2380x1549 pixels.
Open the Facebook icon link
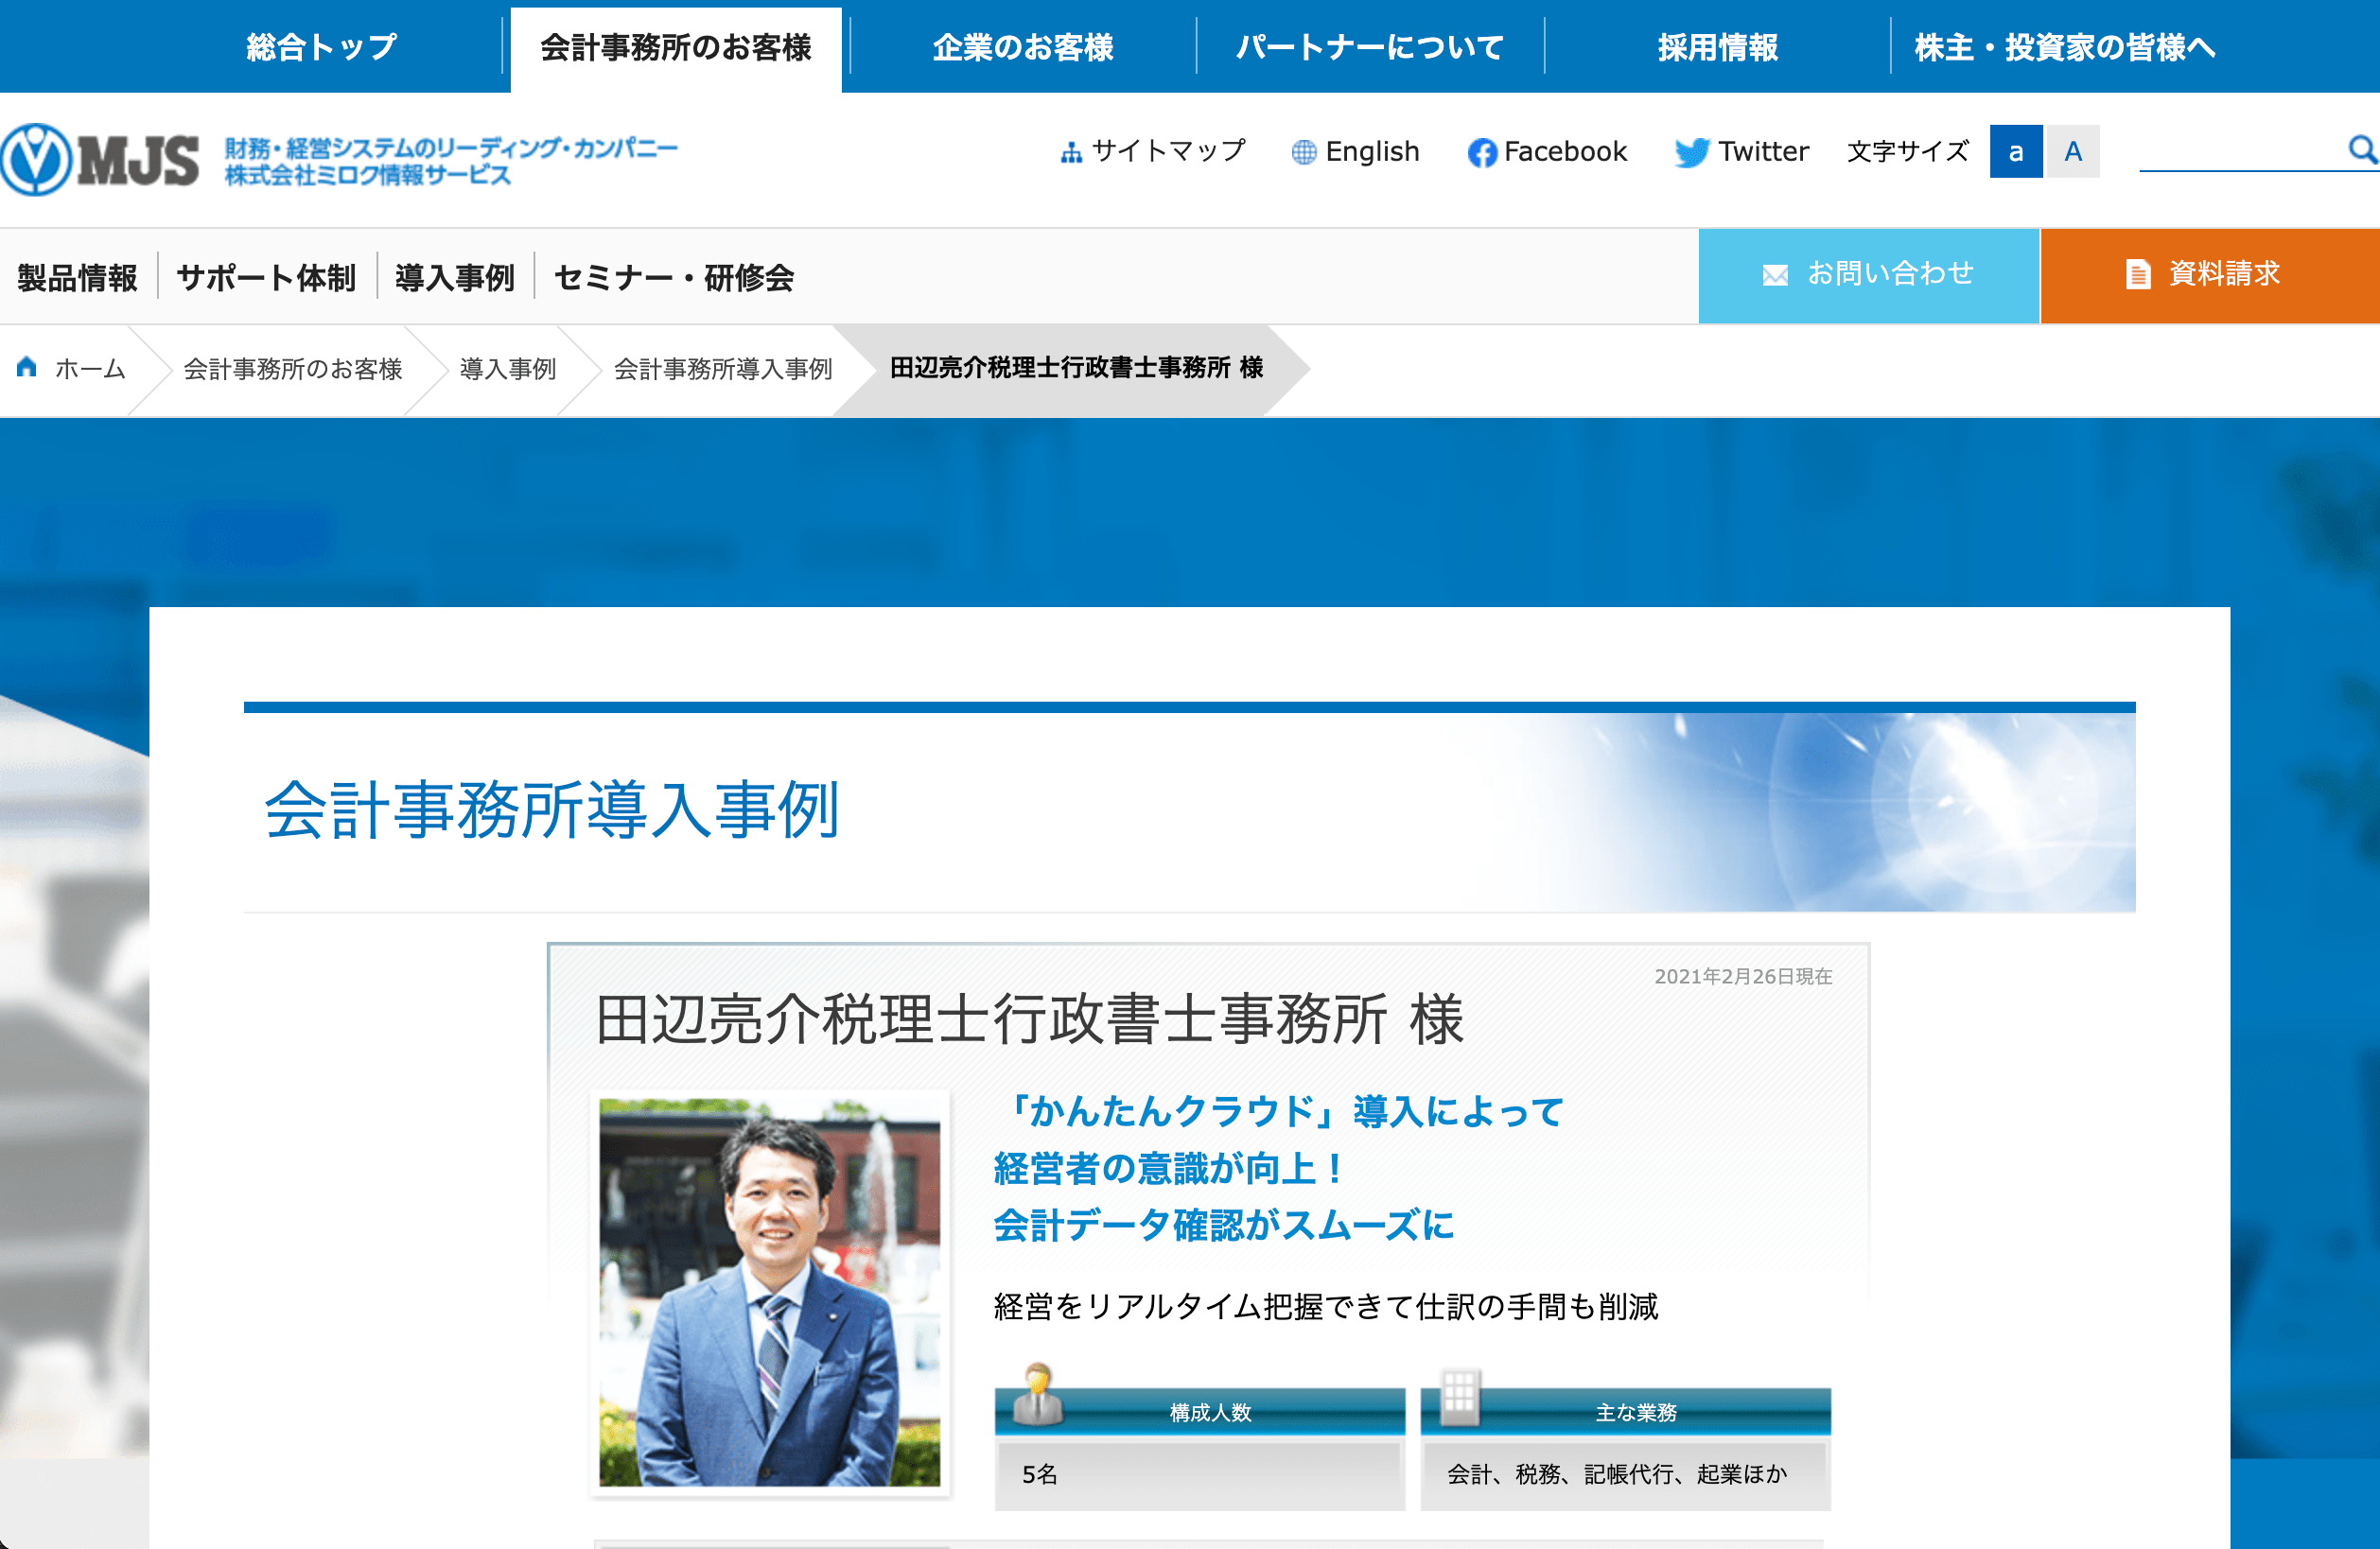(x=1482, y=152)
